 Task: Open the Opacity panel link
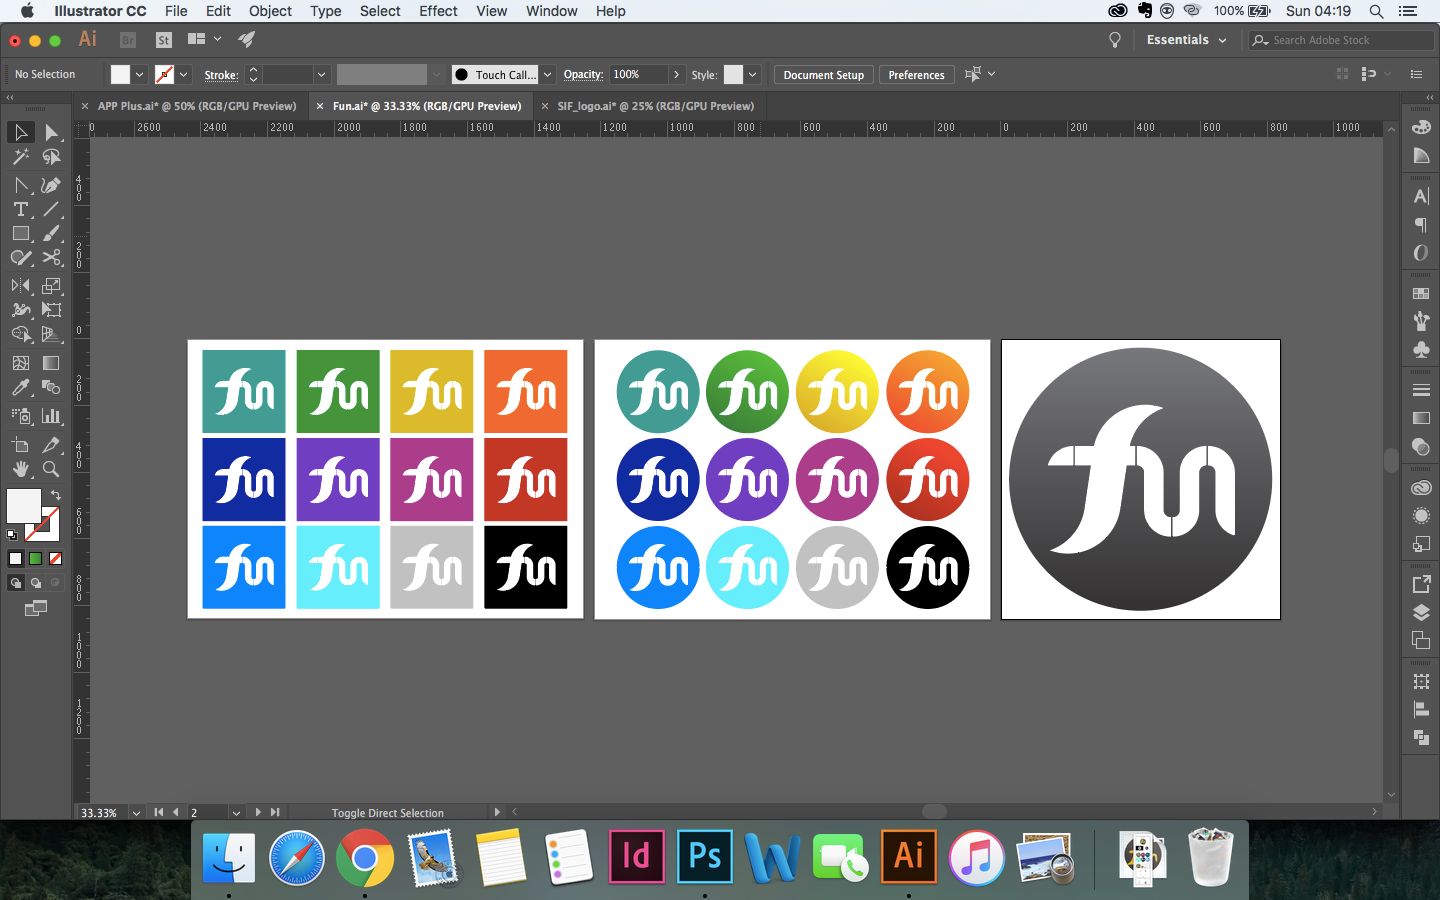(x=583, y=75)
